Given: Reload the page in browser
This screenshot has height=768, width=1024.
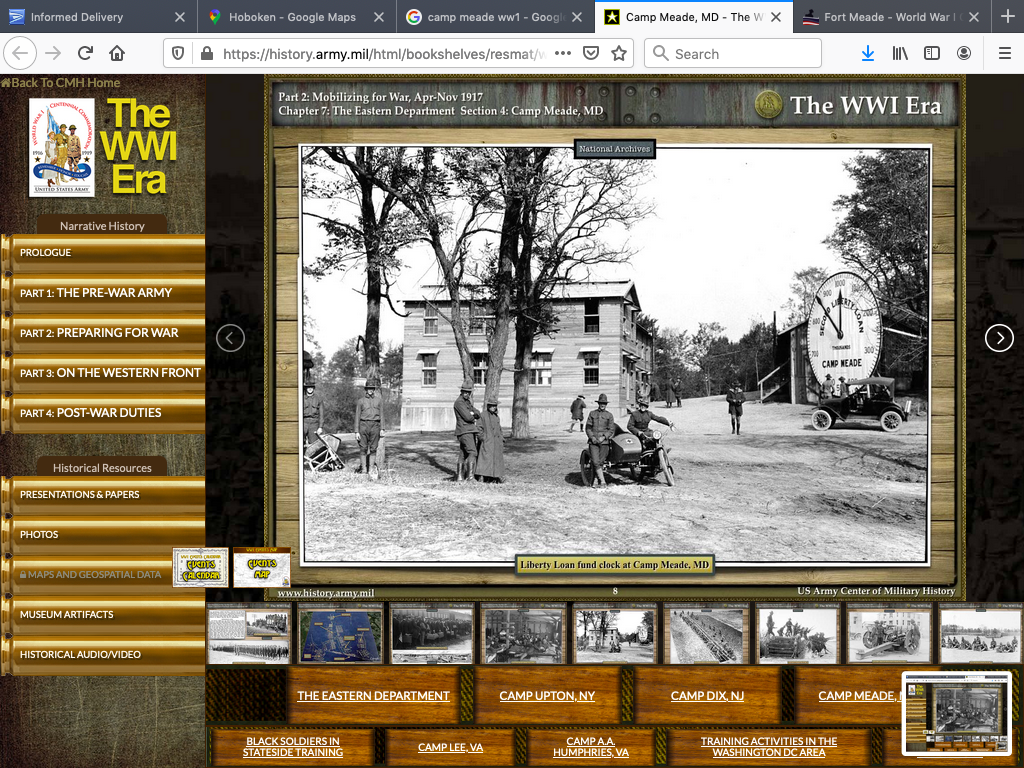Looking at the screenshot, I should tap(85, 54).
